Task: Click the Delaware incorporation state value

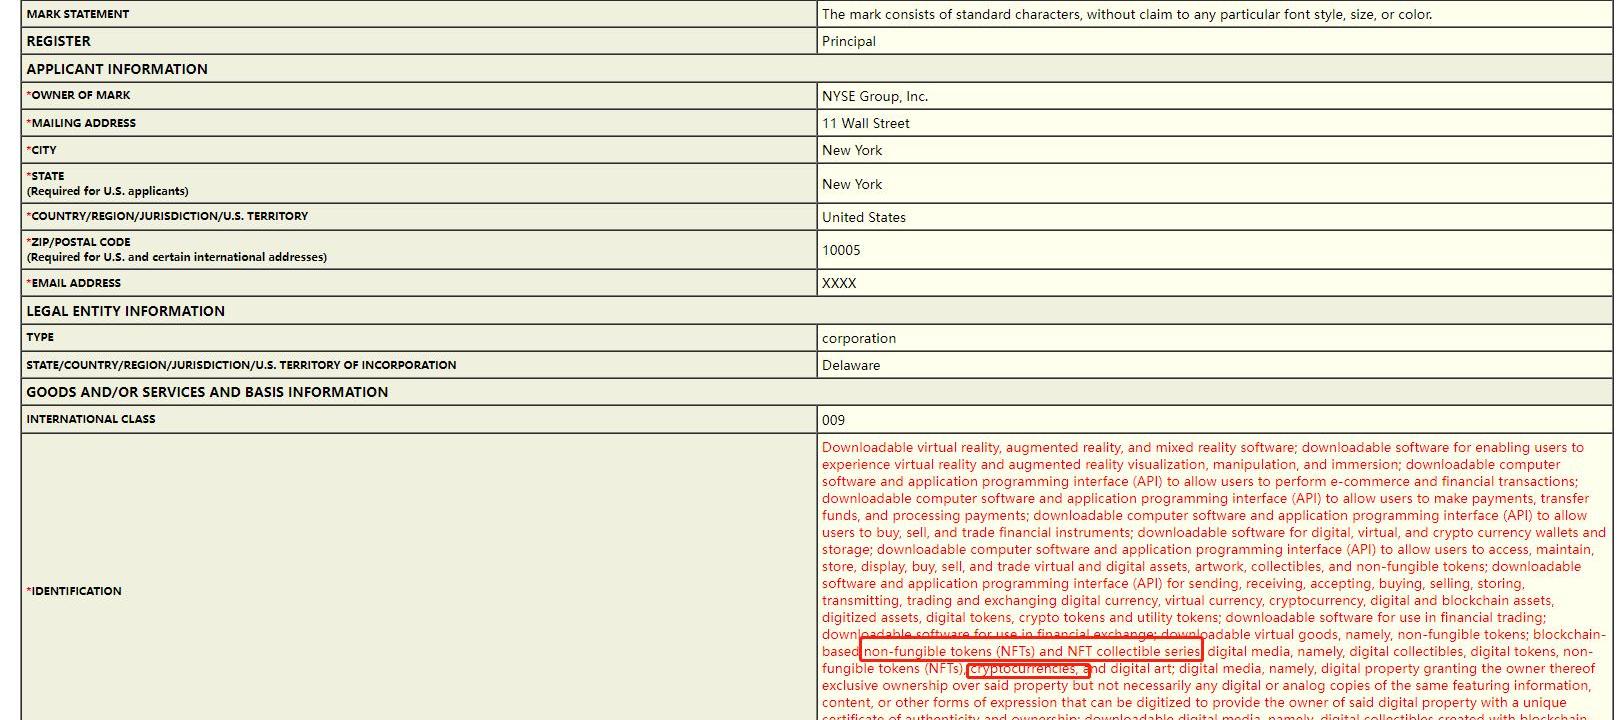Action: (x=850, y=365)
